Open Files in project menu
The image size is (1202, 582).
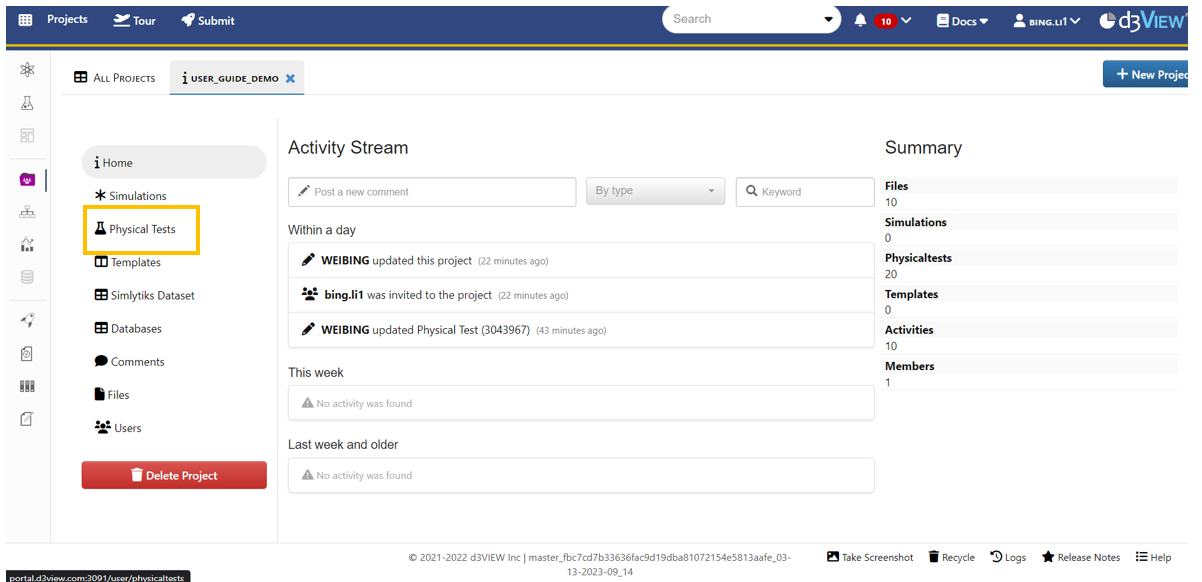click(x=111, y=394)
